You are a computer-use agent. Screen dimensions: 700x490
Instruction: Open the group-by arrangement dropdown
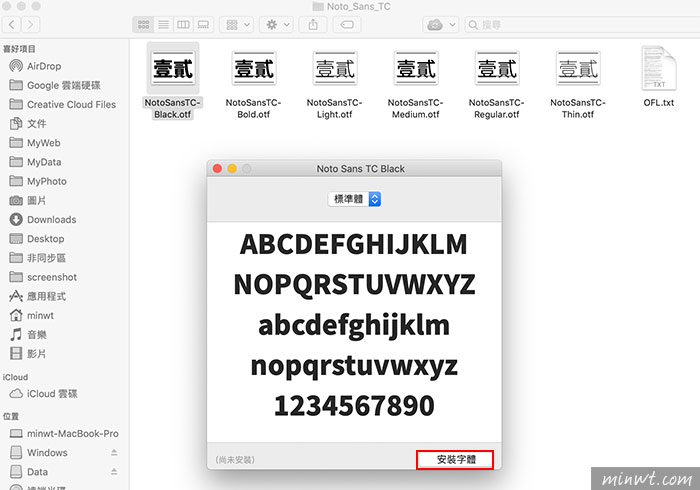tap(237, 25)
